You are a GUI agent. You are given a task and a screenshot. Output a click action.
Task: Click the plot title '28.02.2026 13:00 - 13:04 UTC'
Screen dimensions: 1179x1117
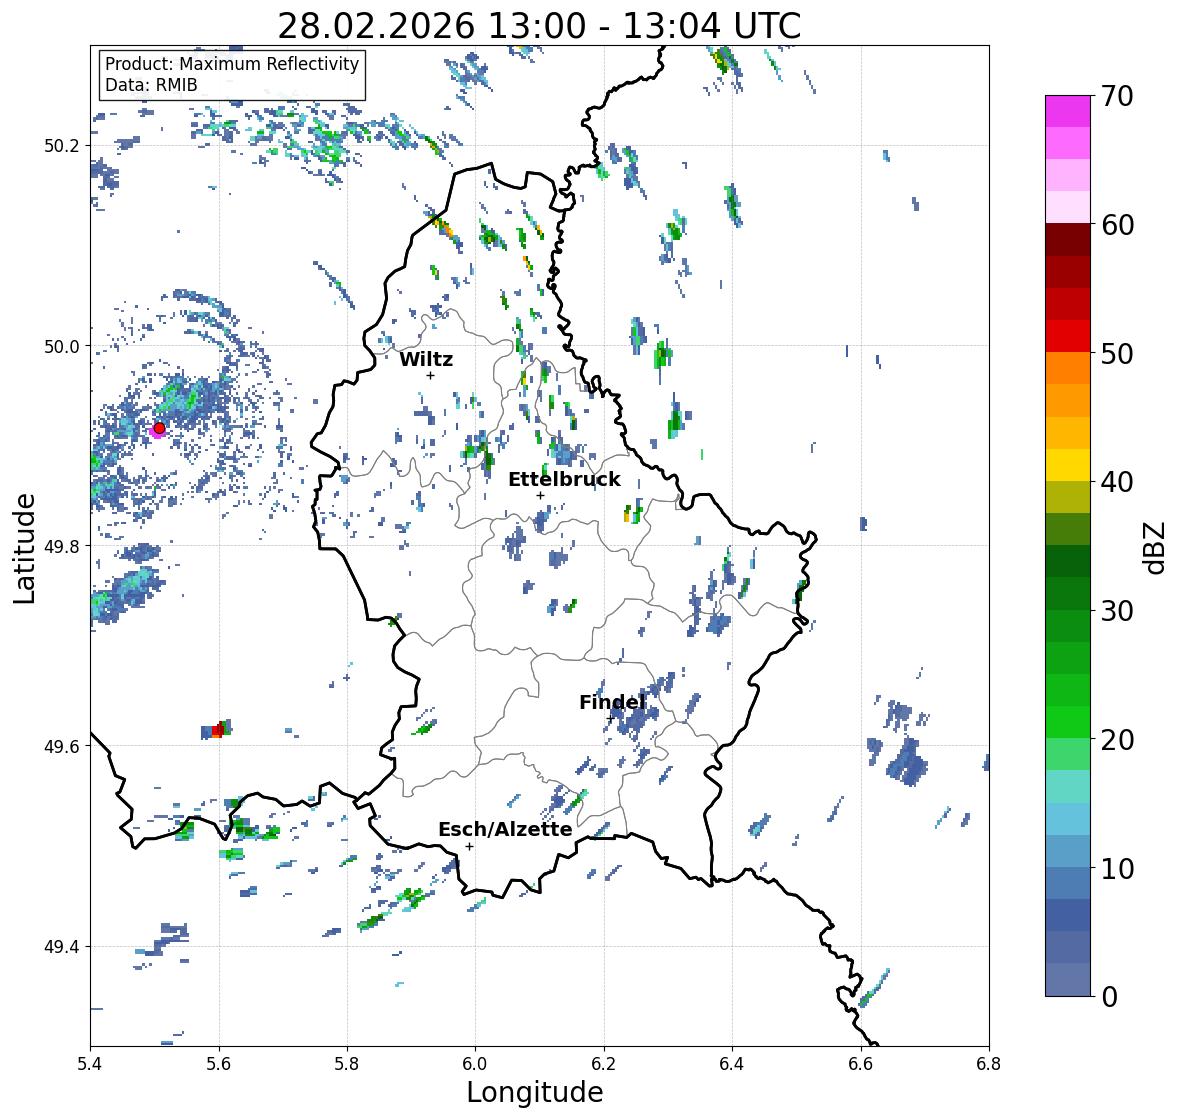539,26
